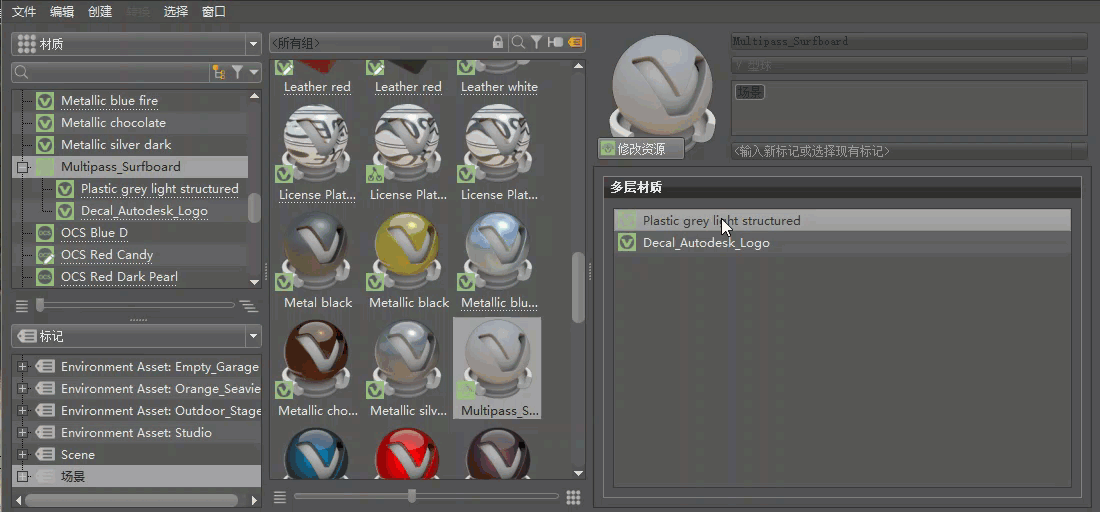The width and height of the screenshot is (1100, 512).
Task: Select the License Plate first thumbnail
Action: click(x=315, y=144)
